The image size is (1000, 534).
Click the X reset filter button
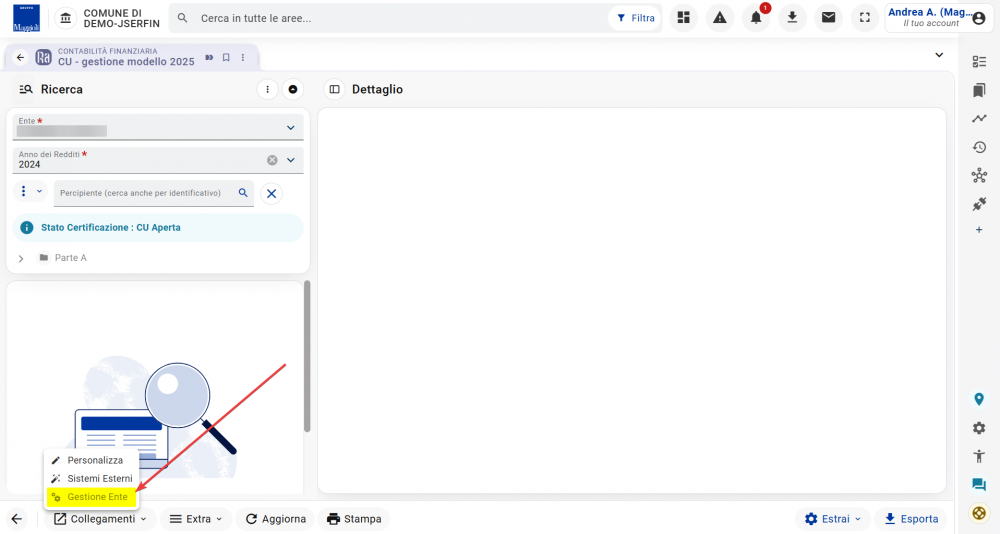pyautogui.click(x=272, y=193)
